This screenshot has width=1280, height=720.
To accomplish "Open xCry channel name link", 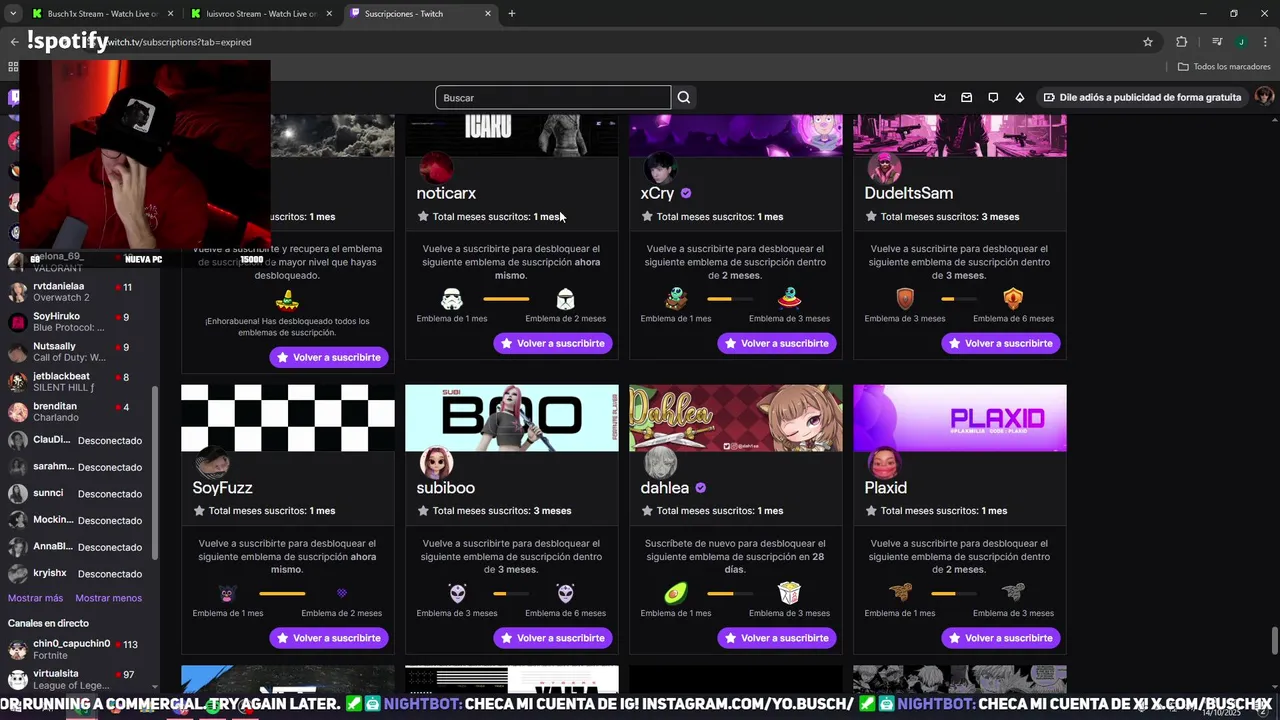I will pos(657,193).
